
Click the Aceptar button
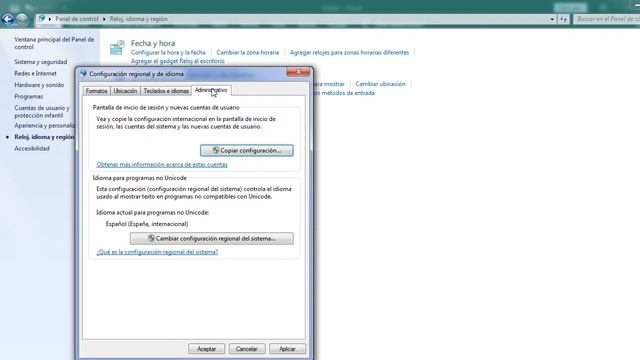pos(207,349)
